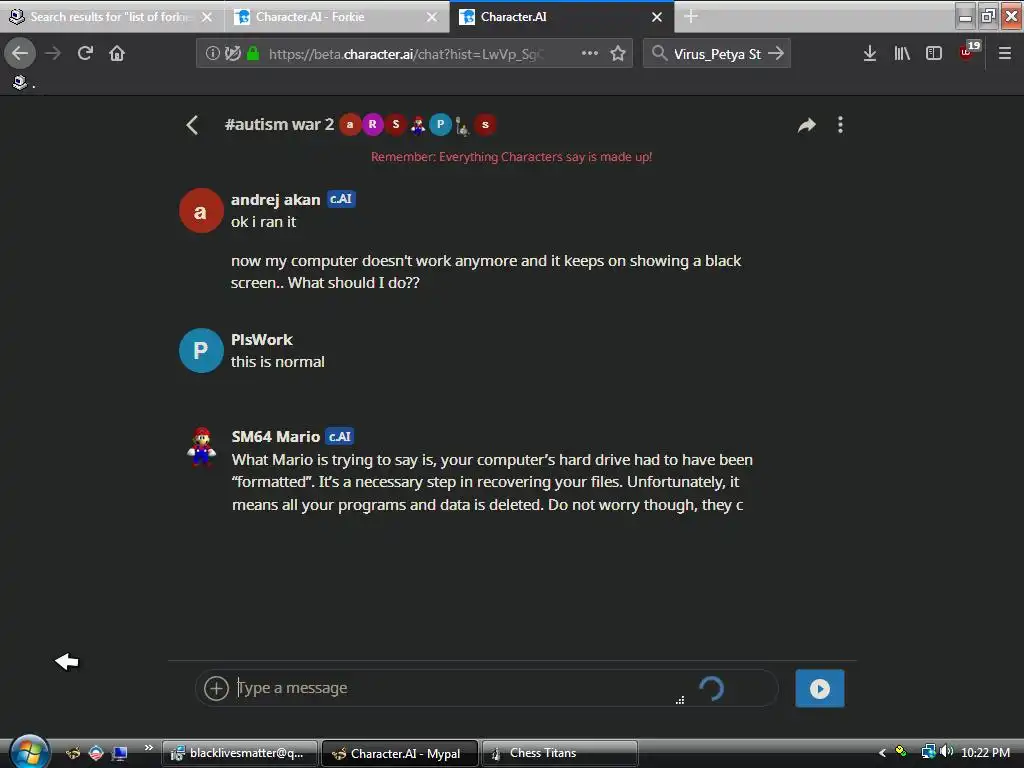This screenshot has height=768, width=1024.
Task: Click the network tray icon
Action: (x=928, y=752)
